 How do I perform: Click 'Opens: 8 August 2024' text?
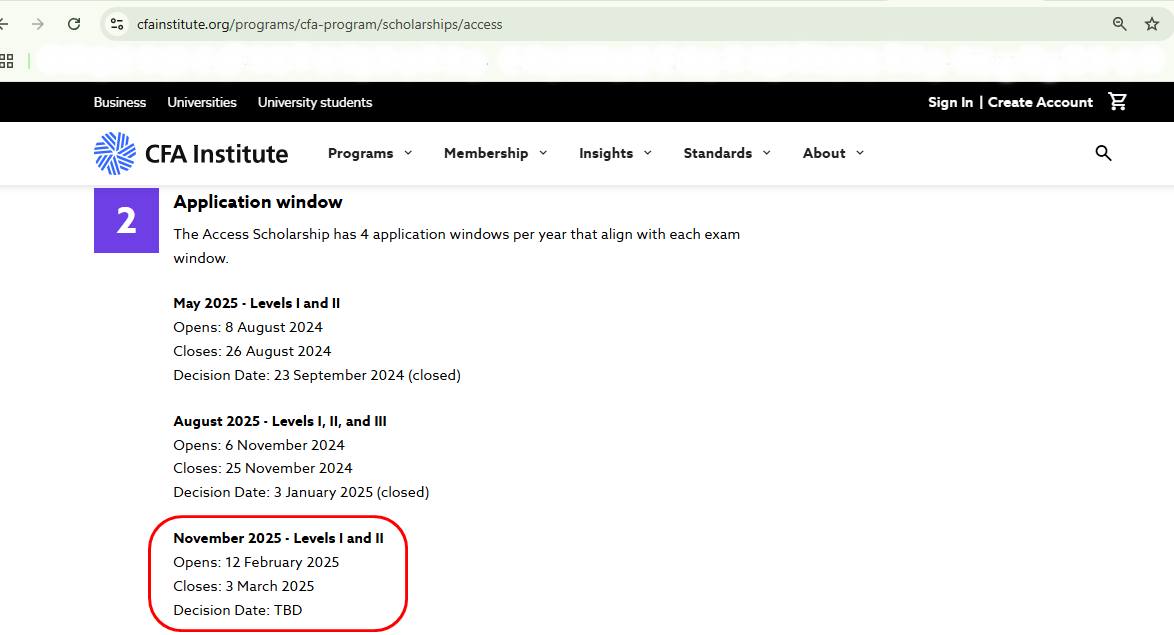pos(248,327)
